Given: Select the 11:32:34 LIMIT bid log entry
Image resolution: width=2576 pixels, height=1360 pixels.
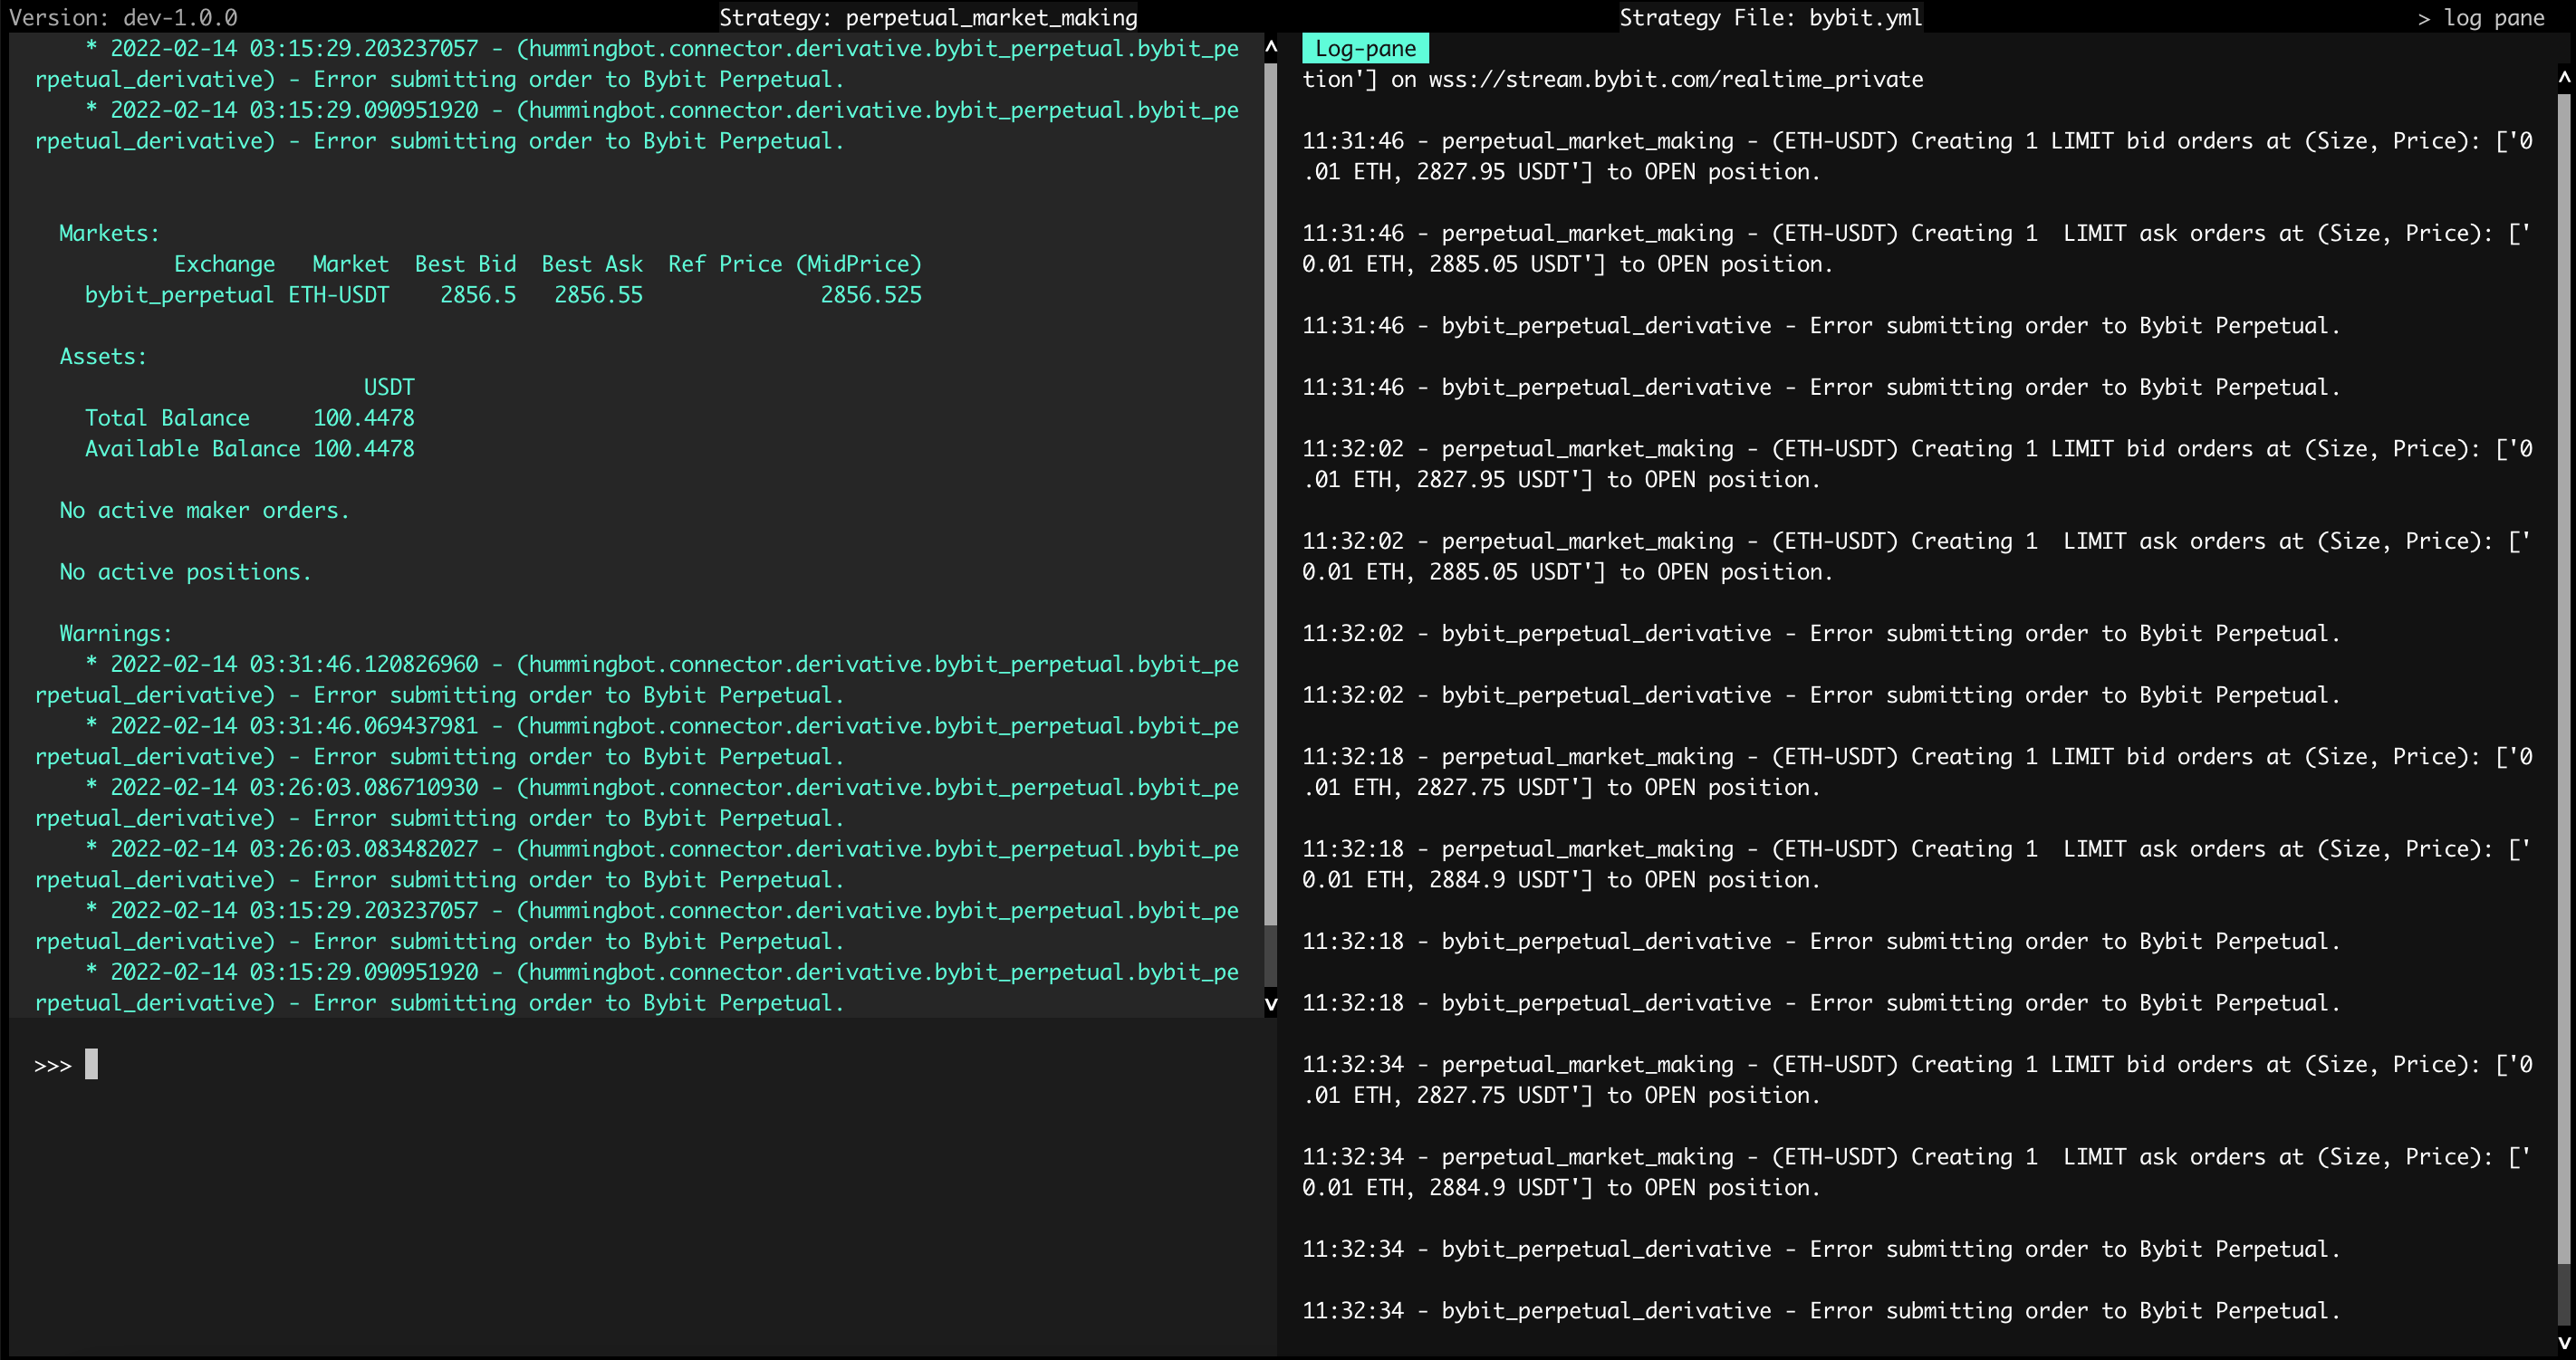Looking at the screenshot, I should tap(1900, 1079).
